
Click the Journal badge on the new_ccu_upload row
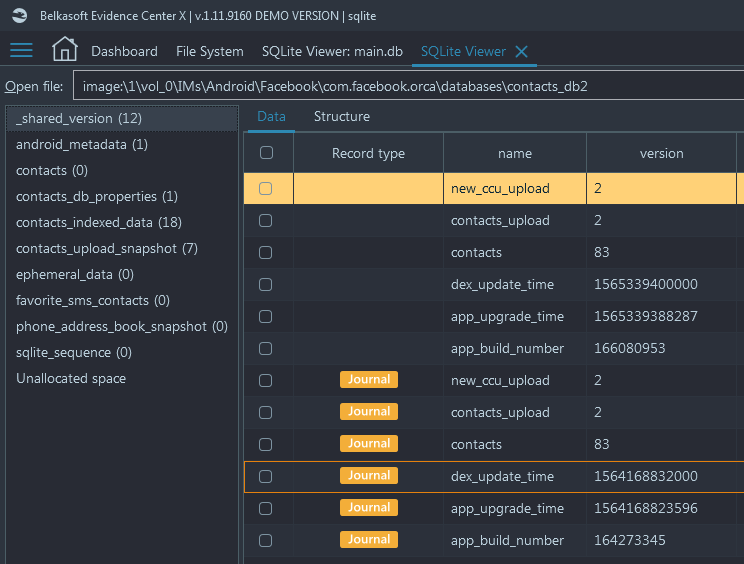[x=369, y=379]
